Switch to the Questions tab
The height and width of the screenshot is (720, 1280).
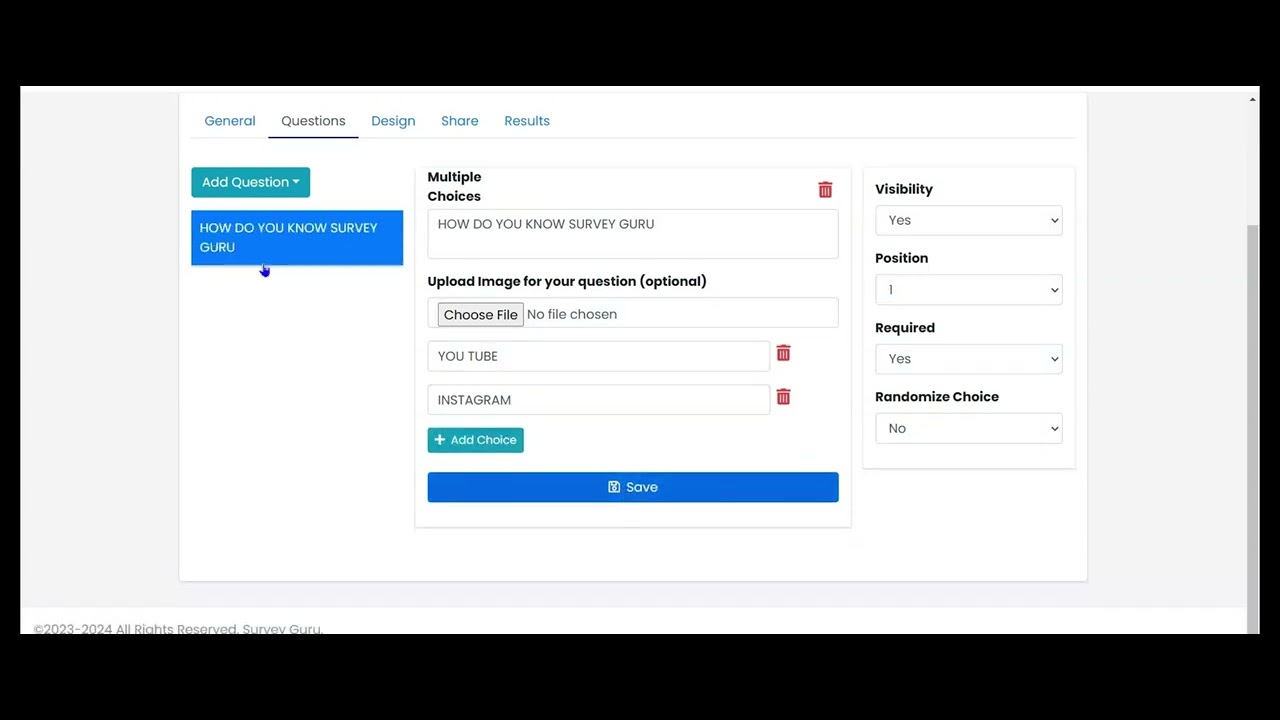click(x=313, y=121)
